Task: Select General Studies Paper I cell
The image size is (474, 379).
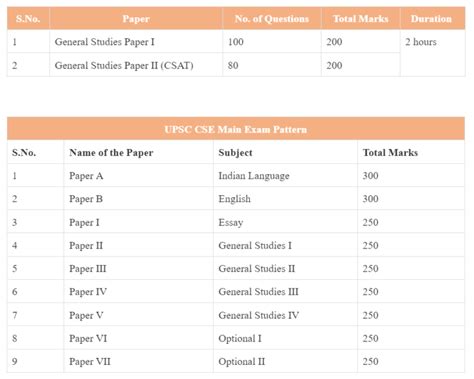Action: click(136, 42)
